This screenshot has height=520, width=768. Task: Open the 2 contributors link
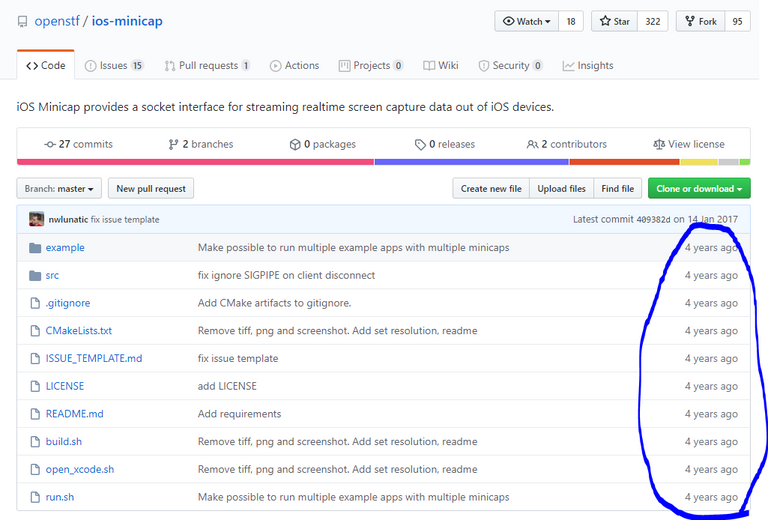(567, 144)
